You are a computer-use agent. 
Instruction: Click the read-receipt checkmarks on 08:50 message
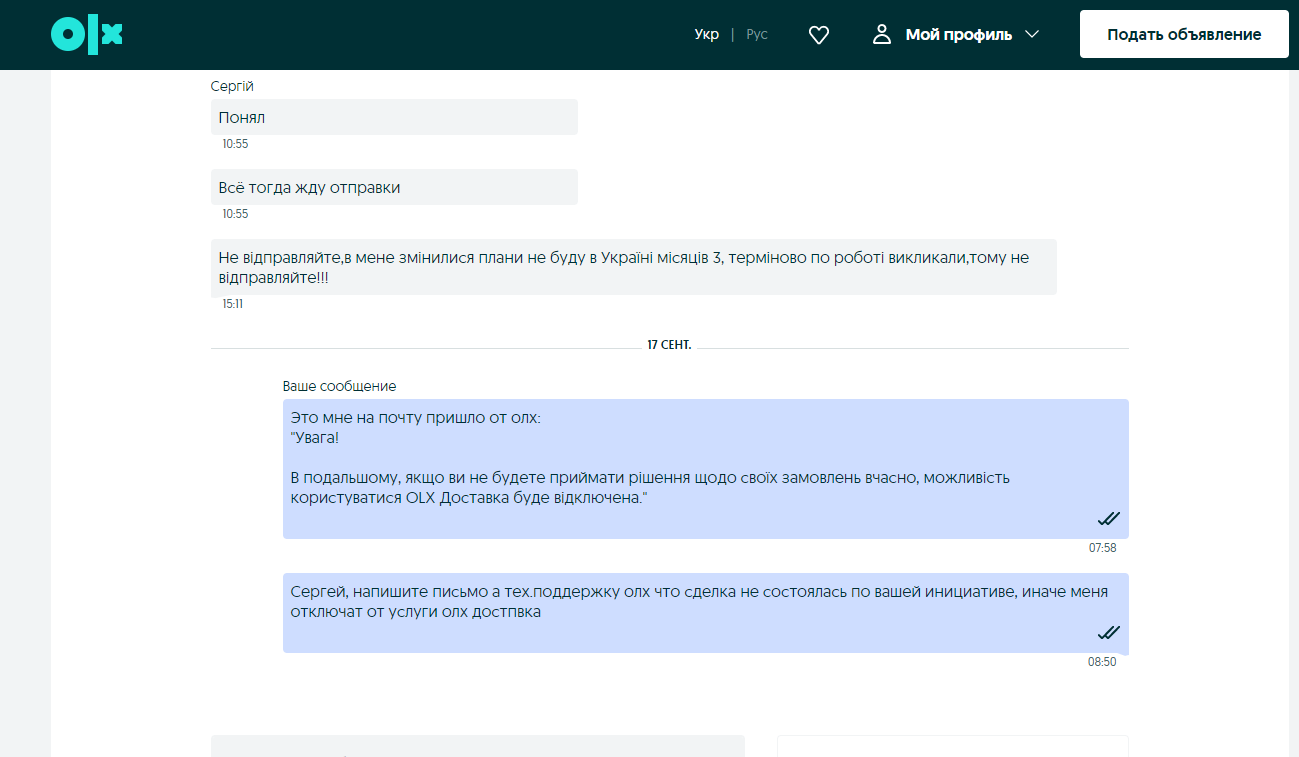point(1108,632)
